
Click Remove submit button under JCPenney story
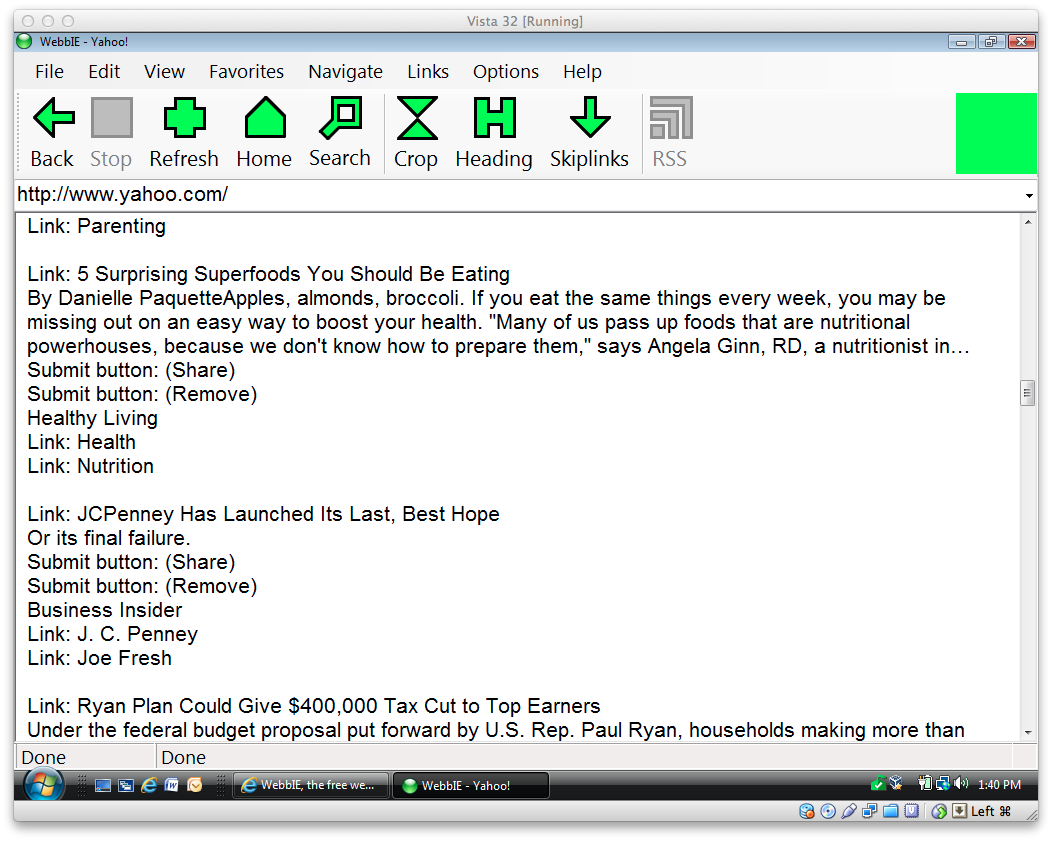pyautogui.click(x=142, y=586)
